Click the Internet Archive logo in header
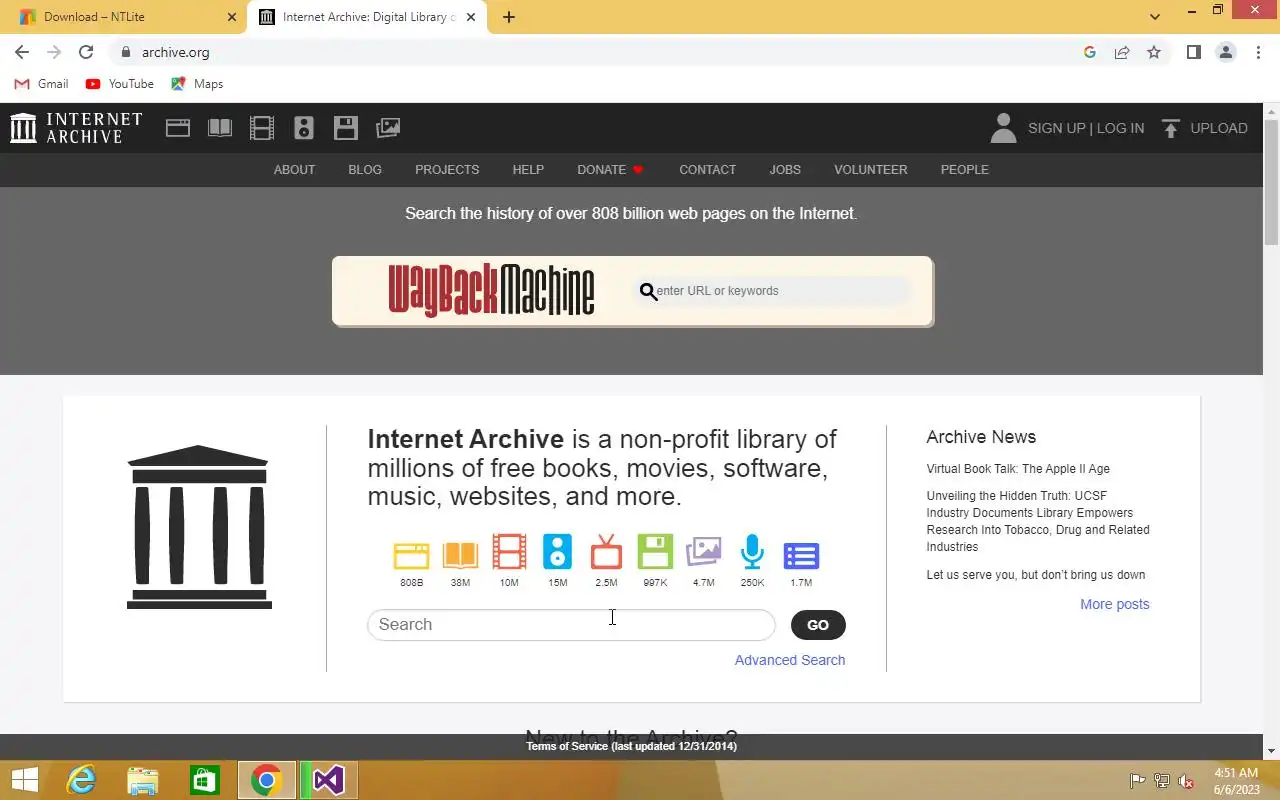The height and width of the screenshot is (800, 1280). pyautogui.click(x=76, y=128)
